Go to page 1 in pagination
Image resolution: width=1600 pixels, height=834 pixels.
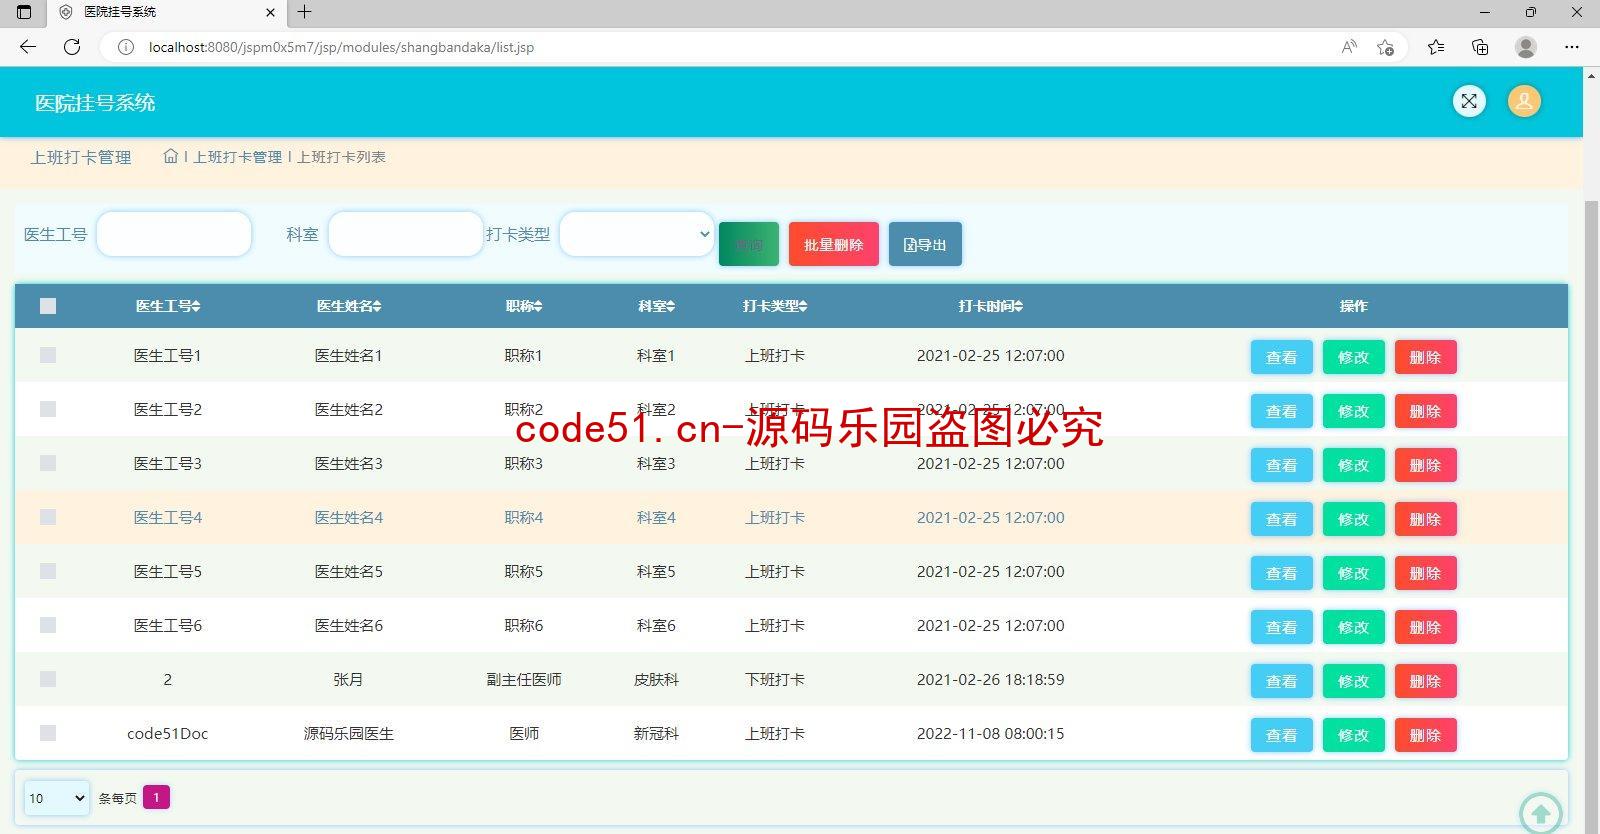tap(156, 797)
